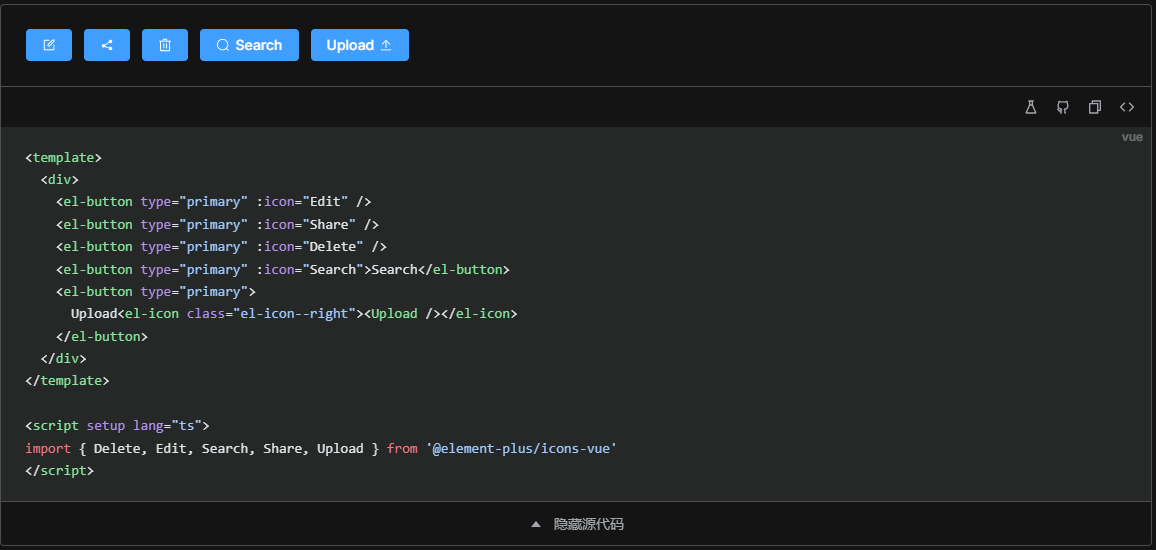Click the Upload button
Image resolution: width=1156 pixels, height=550 pixels.
tap(360, 45)
